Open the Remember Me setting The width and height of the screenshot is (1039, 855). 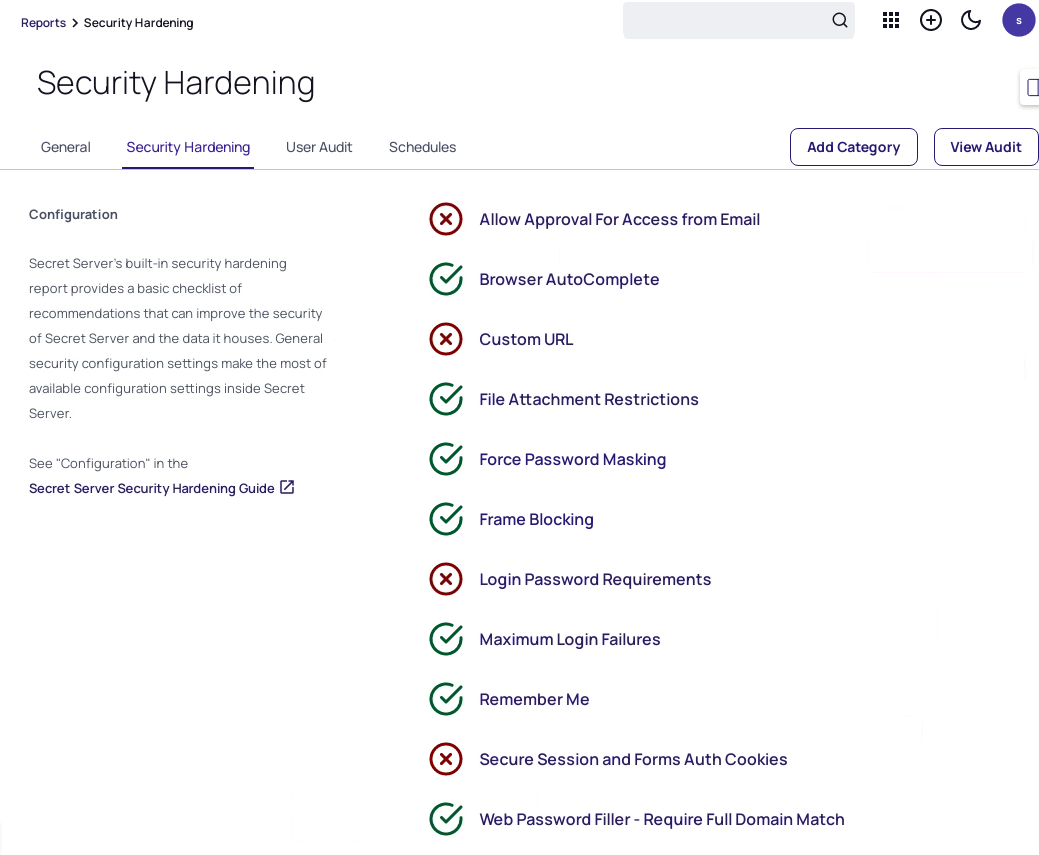coord(534,699)
